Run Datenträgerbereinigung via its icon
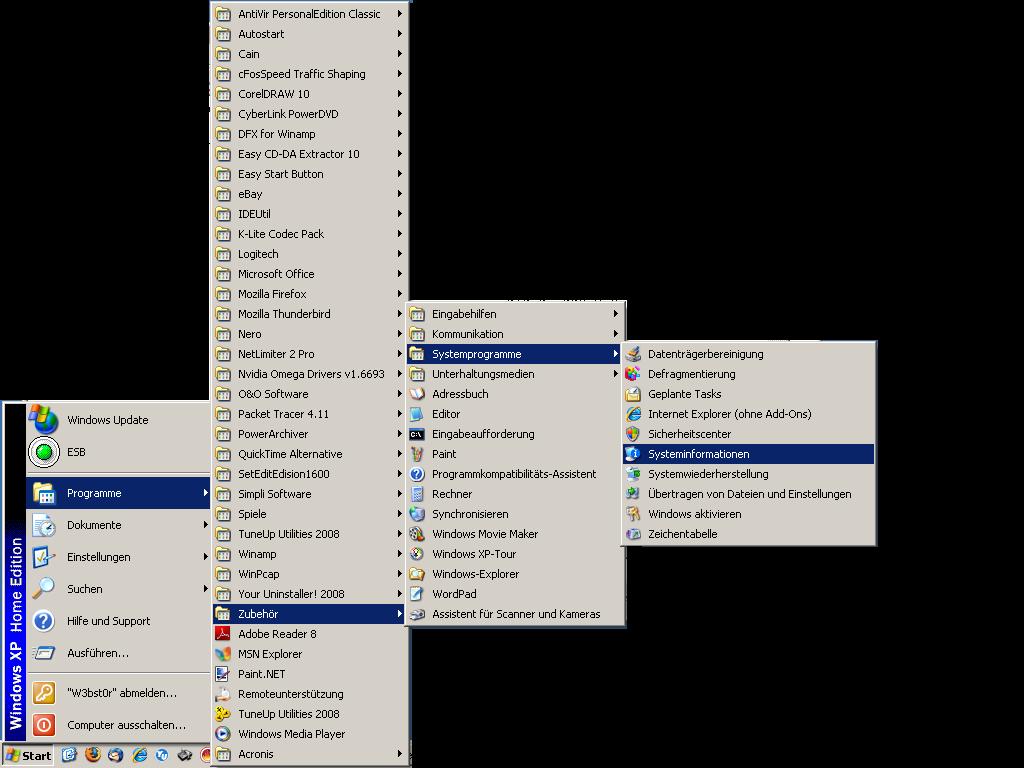Screen dimensions: 1024x768 coord(633,354)
